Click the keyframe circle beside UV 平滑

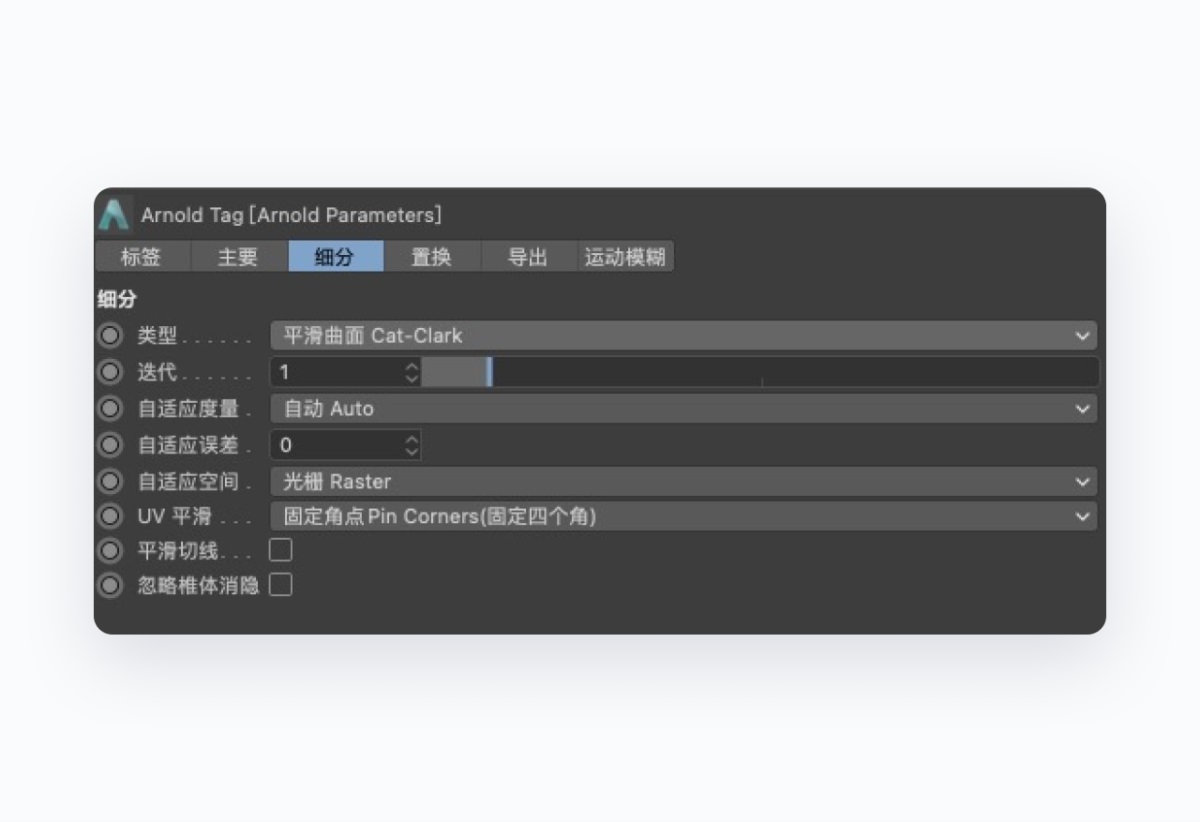[109, 516]
